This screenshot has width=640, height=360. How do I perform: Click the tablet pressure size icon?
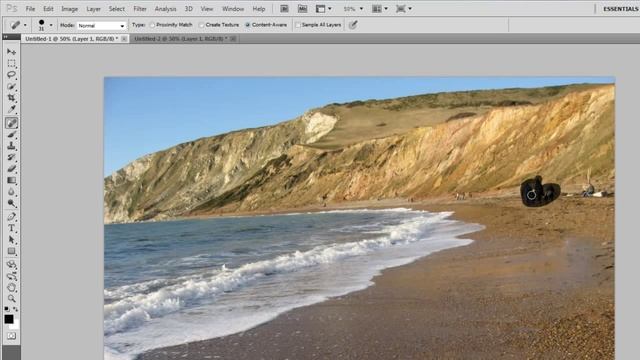(x=353, y=25)
